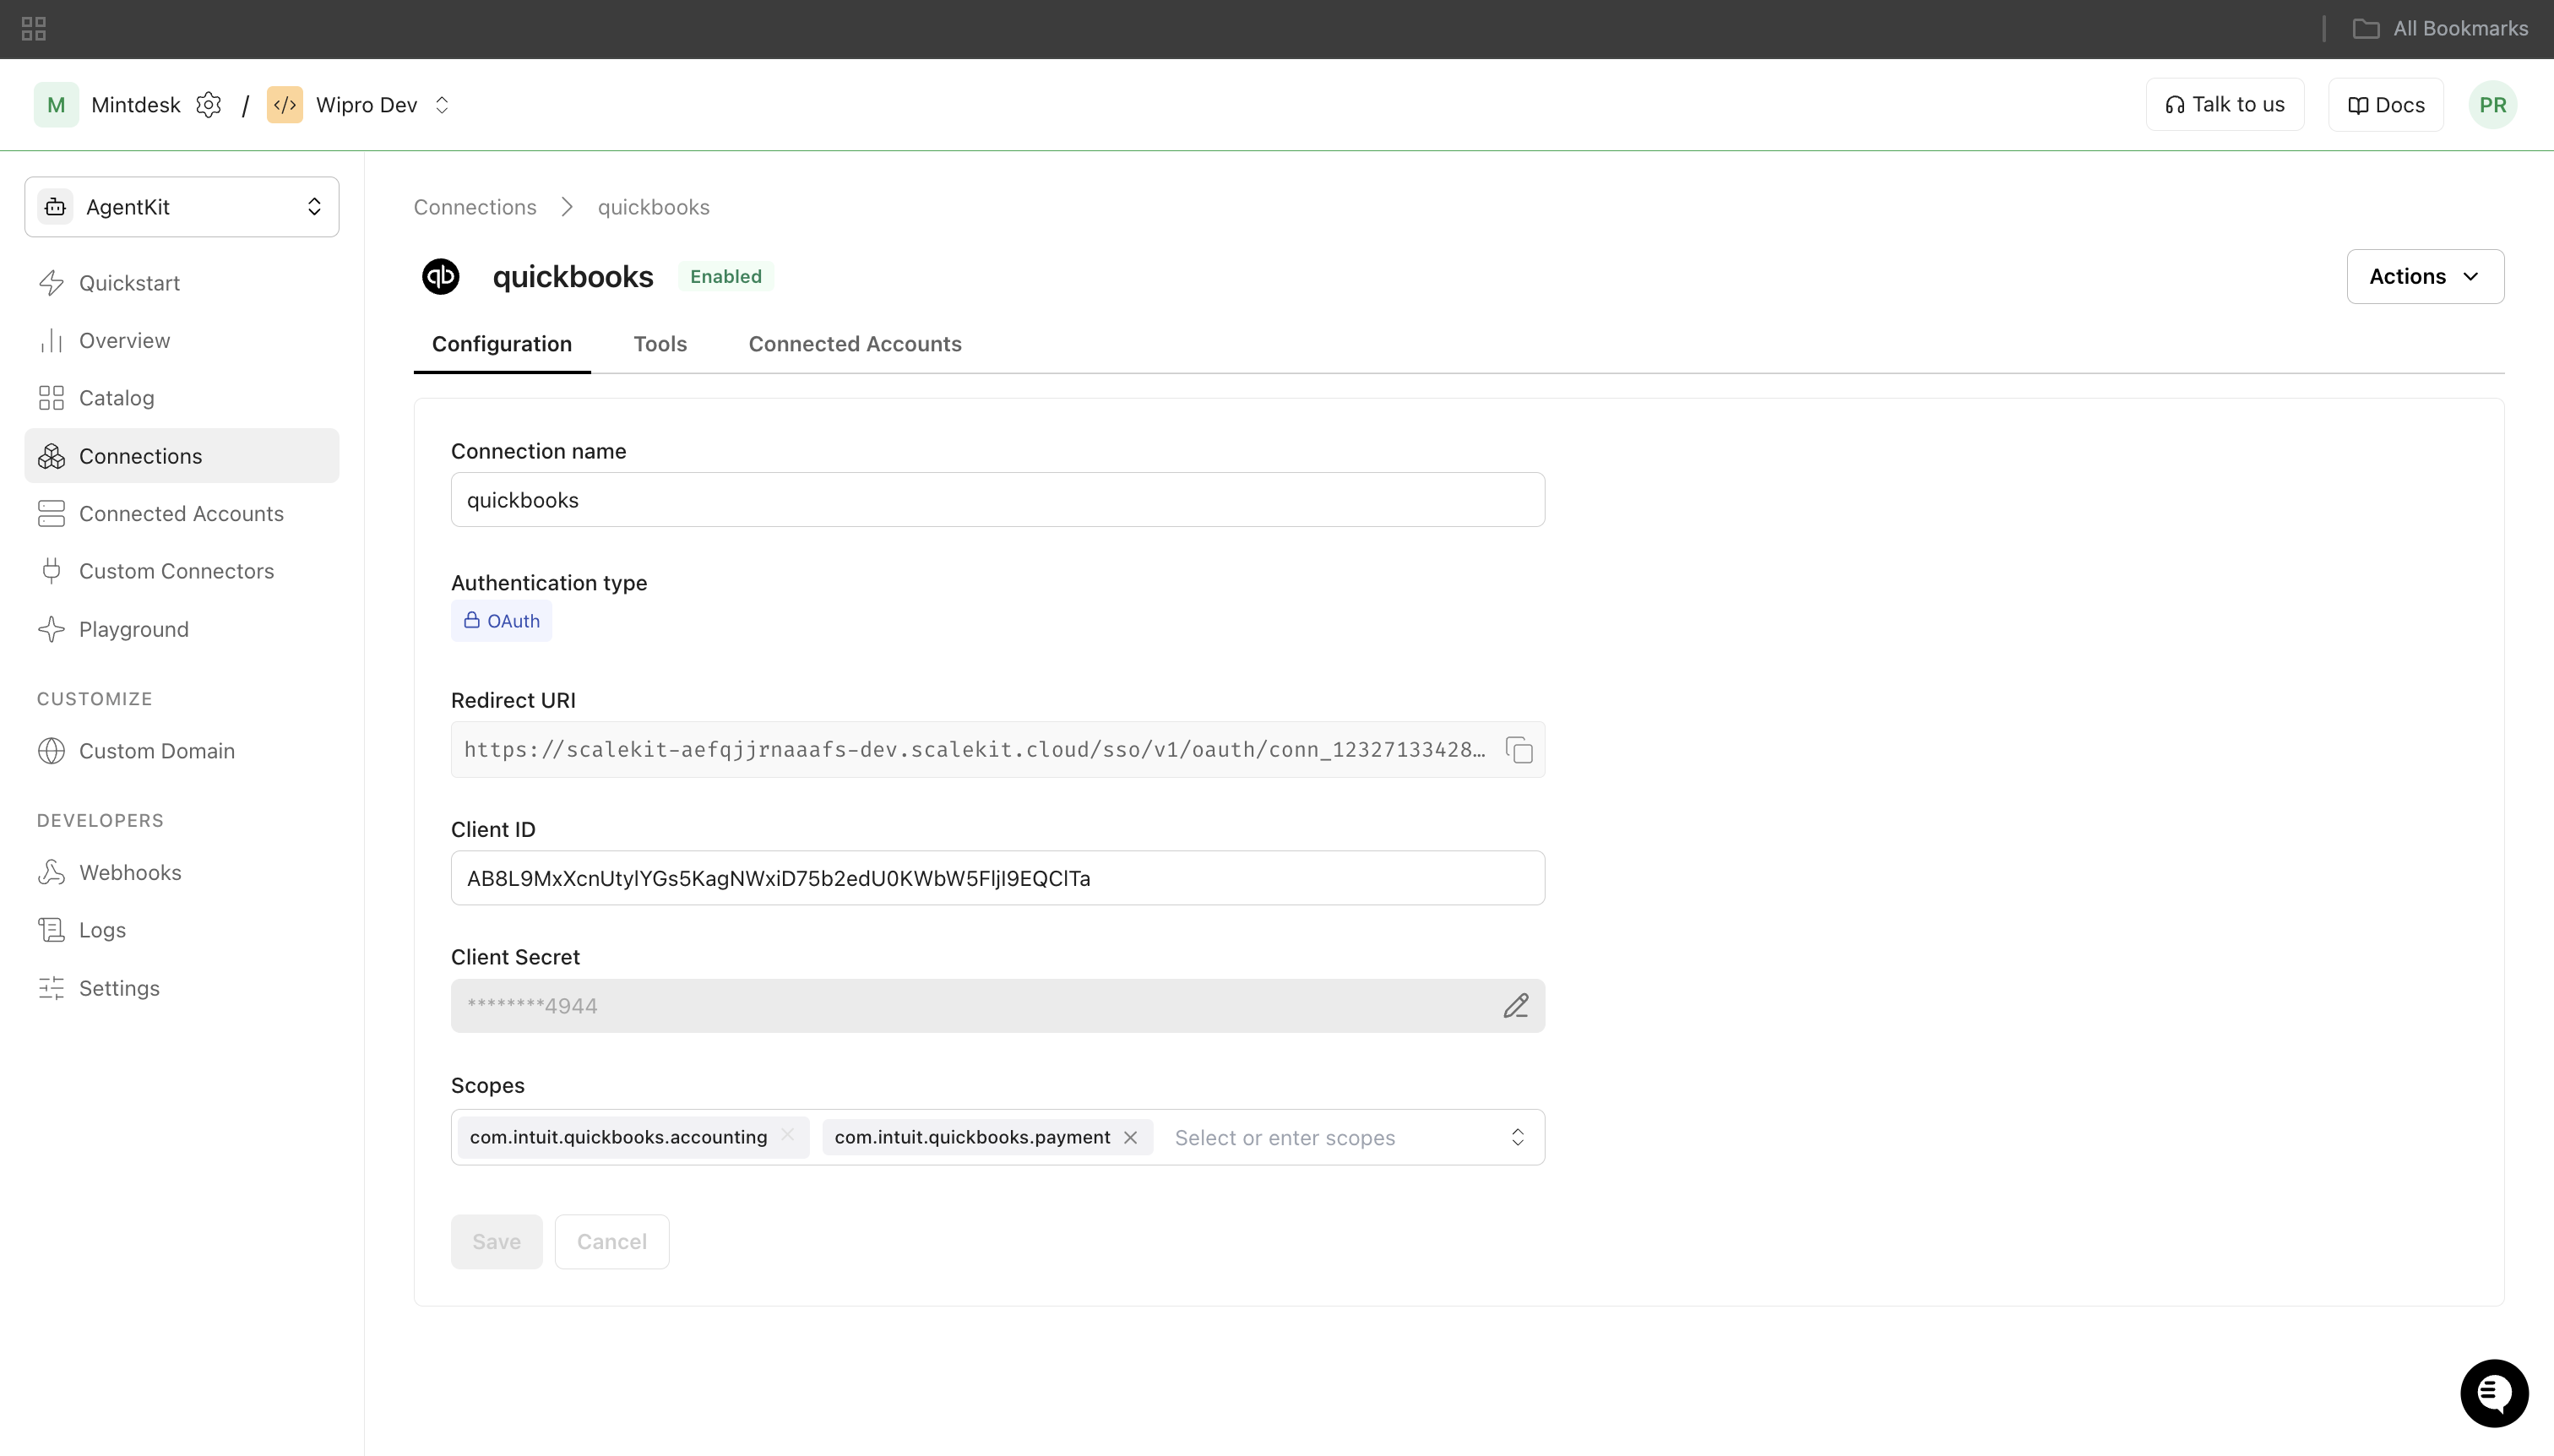Click the Mintdesk workspace name
Image resolution: width=2554 pixels, height=1456 pixels.
136,105
